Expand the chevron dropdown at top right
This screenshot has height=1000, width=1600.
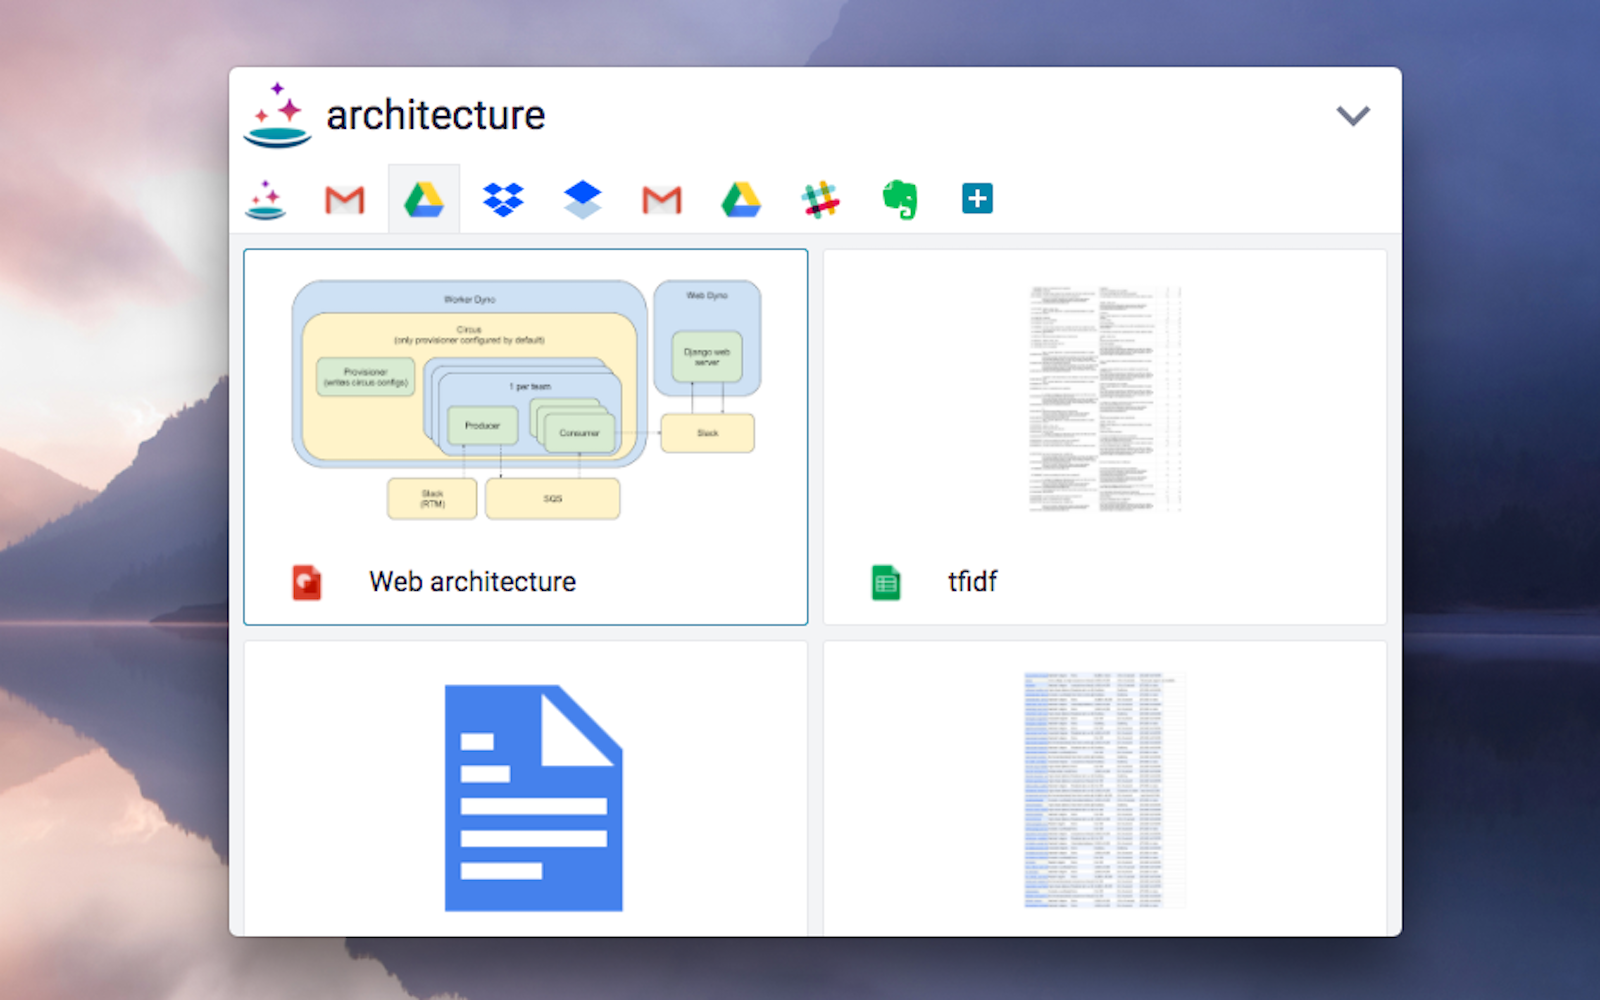click(1353, 116)
